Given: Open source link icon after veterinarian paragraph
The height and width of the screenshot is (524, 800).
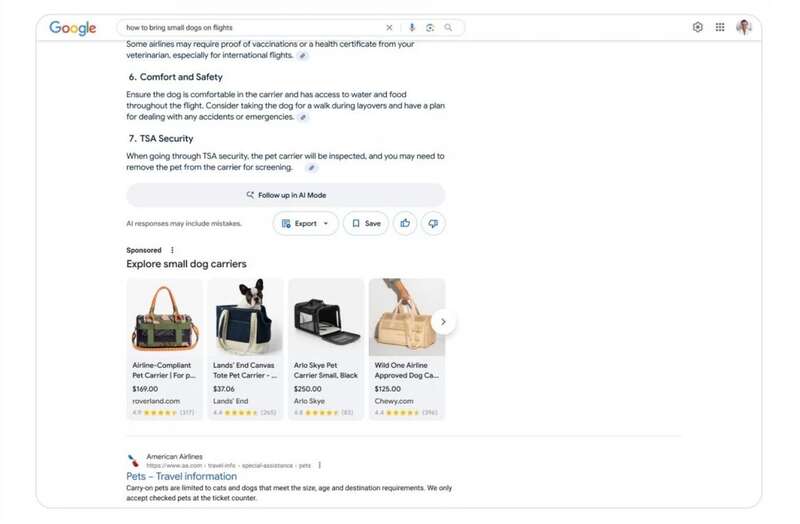Looking at the screenshot, I should tap(303, 56).
